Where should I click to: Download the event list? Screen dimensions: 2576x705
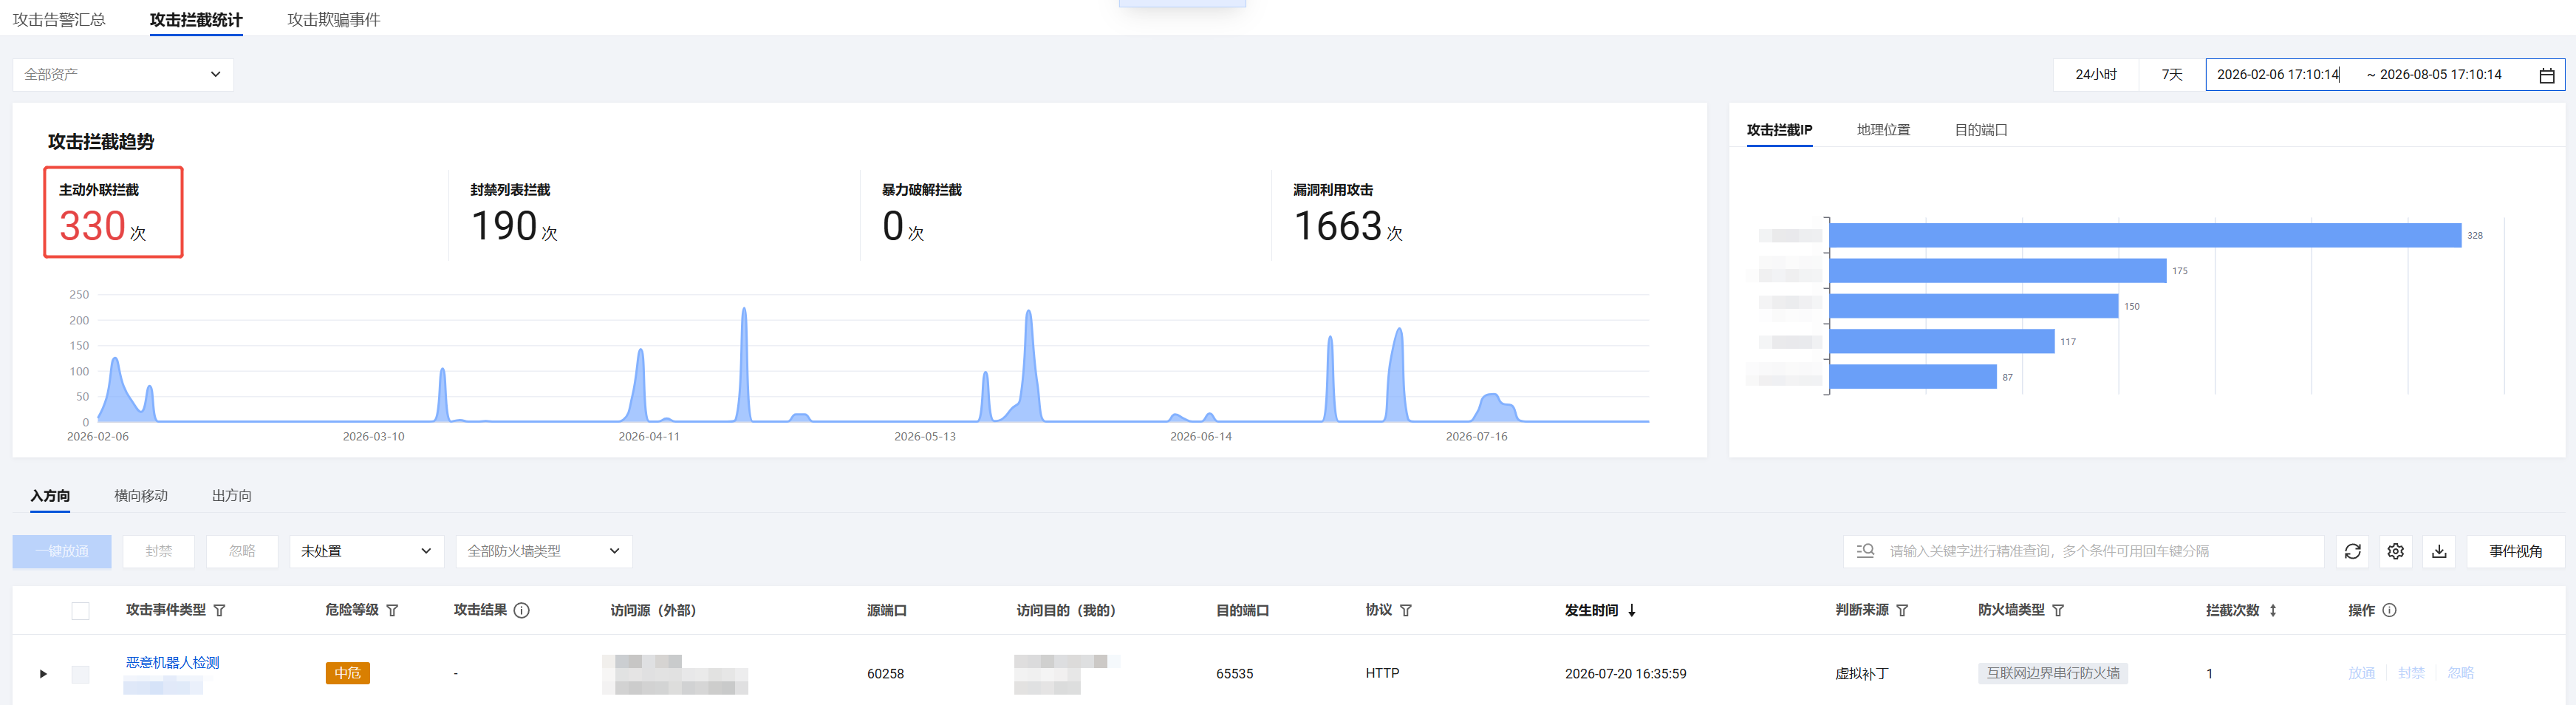(2439, 551)
